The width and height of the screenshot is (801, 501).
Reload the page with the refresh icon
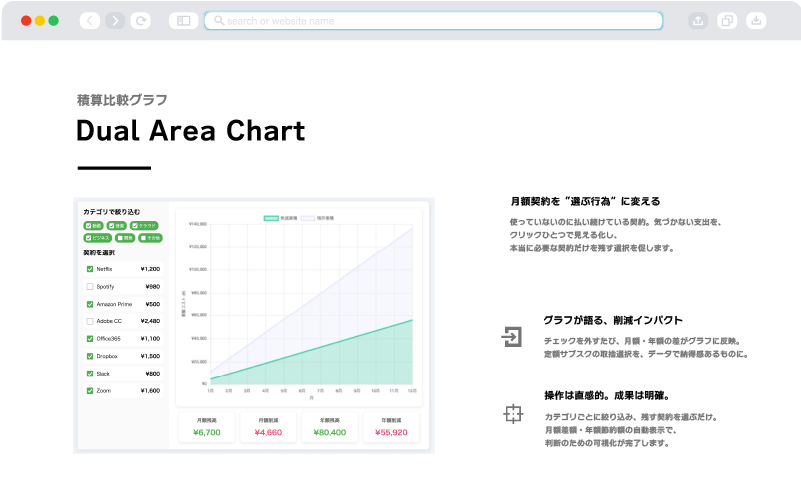141,20
